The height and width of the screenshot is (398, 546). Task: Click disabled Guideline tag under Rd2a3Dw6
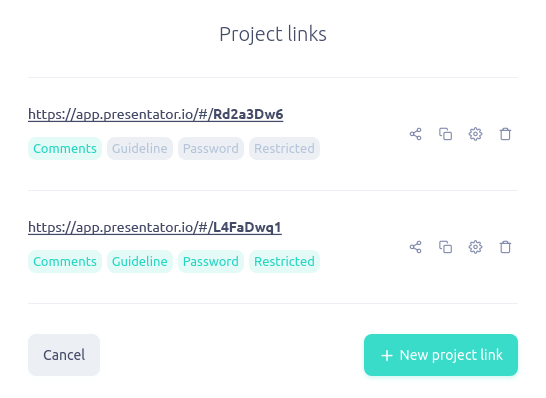pos(140,149)
